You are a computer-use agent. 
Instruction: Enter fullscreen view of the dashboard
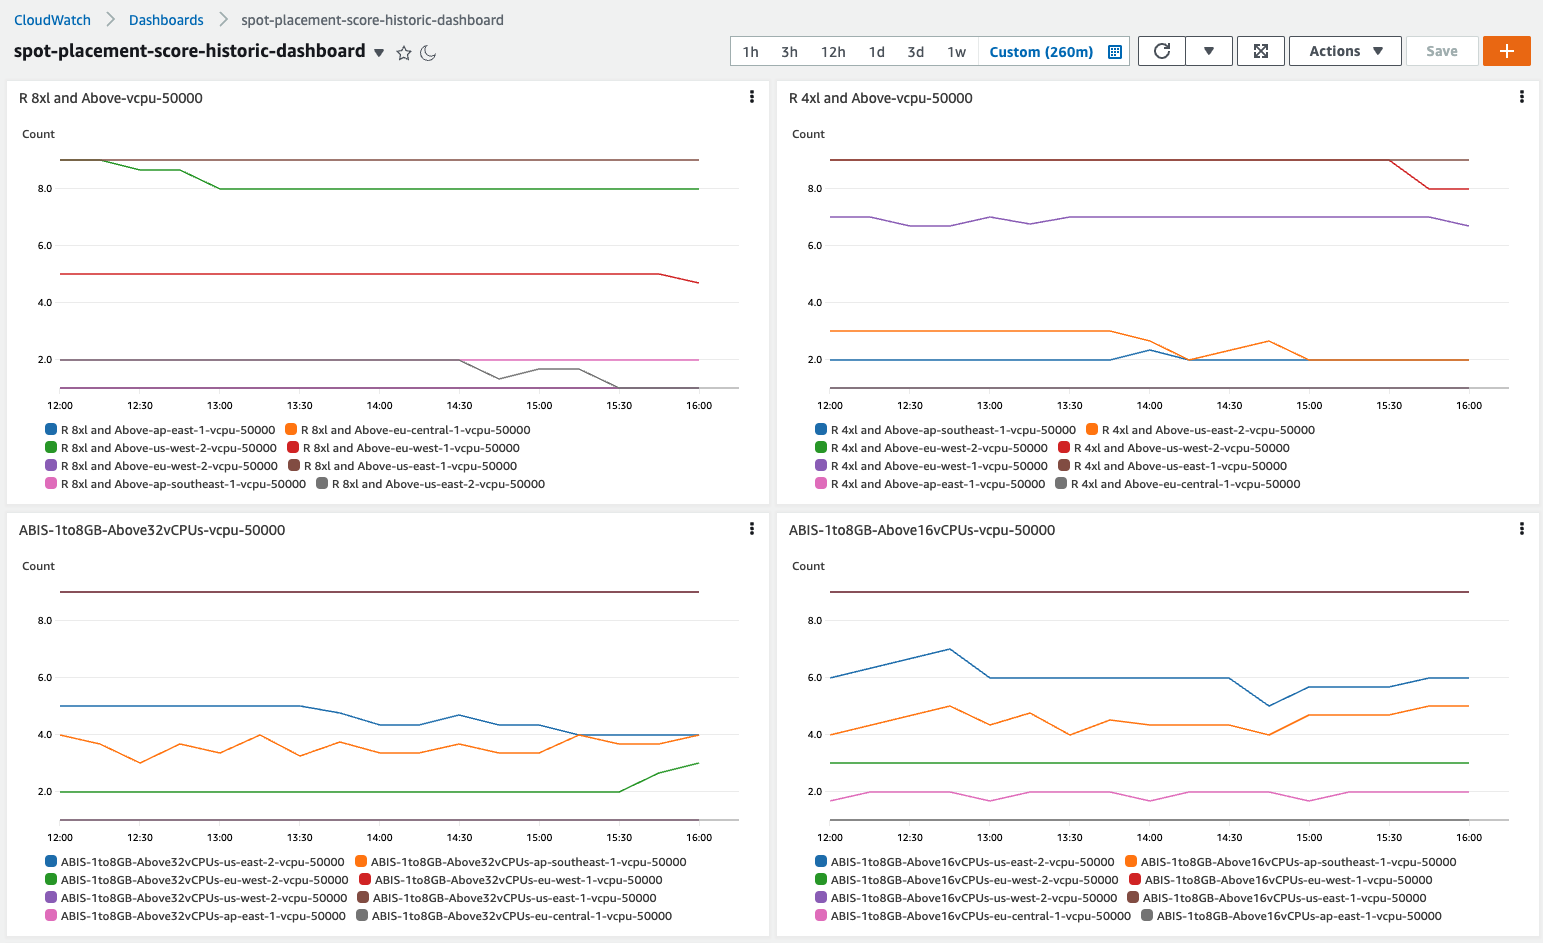[x=1261, y=50]
